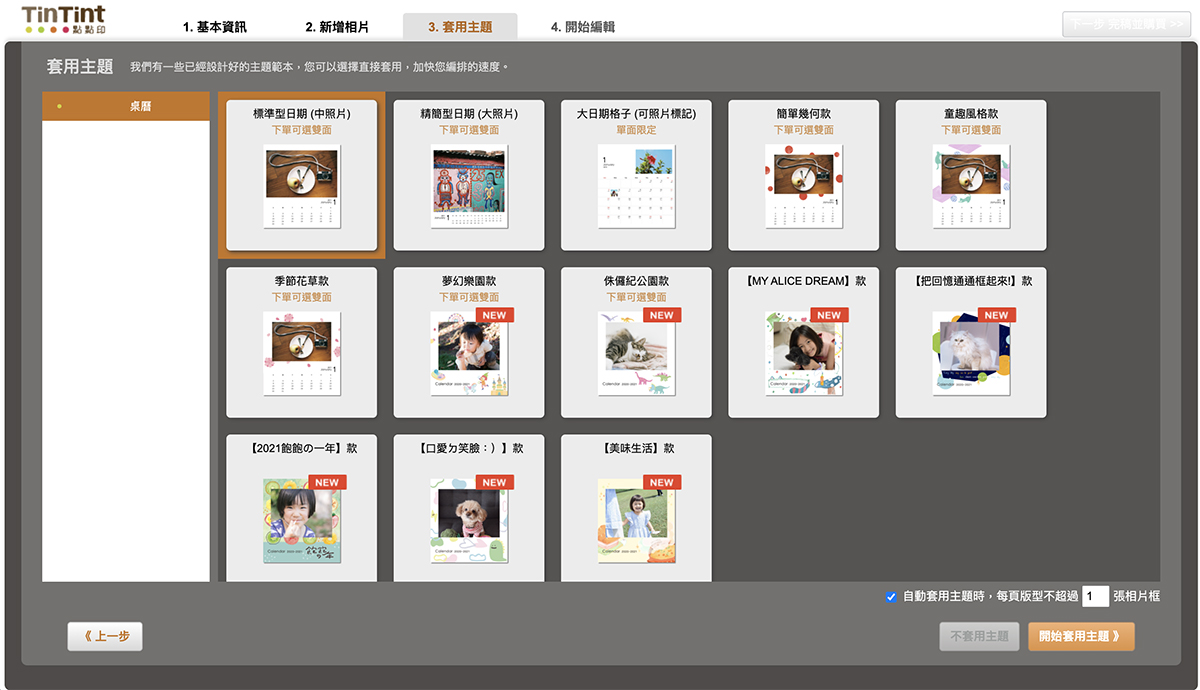
Task: Choose the 童趣風格款 theme thumbnail
Action: (971, 175)
